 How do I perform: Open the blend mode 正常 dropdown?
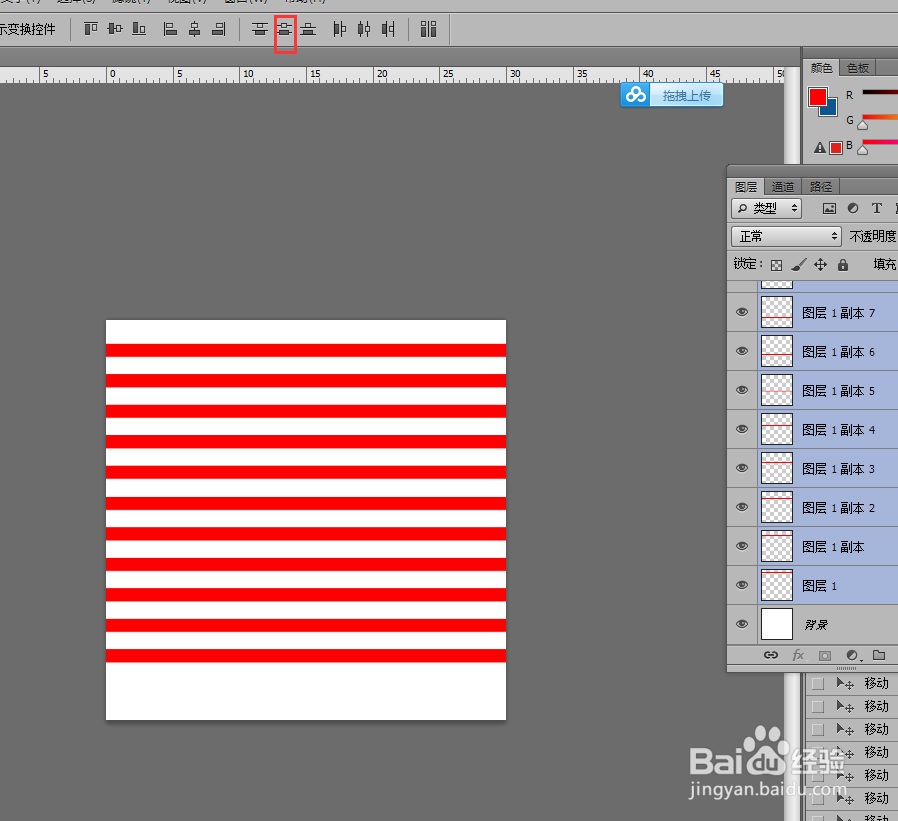(x=786, y=236)
